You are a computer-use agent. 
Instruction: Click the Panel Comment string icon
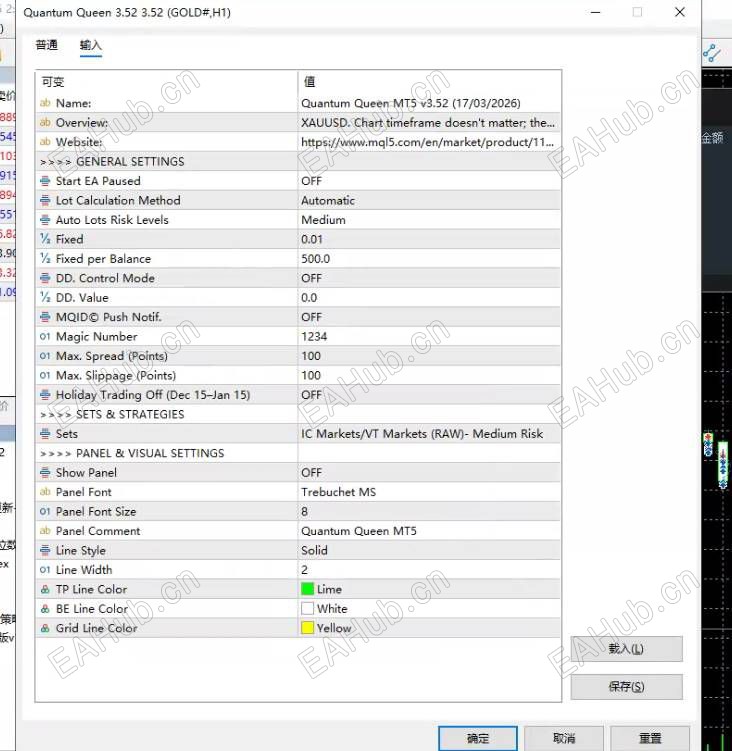click(x=45, y=531)
